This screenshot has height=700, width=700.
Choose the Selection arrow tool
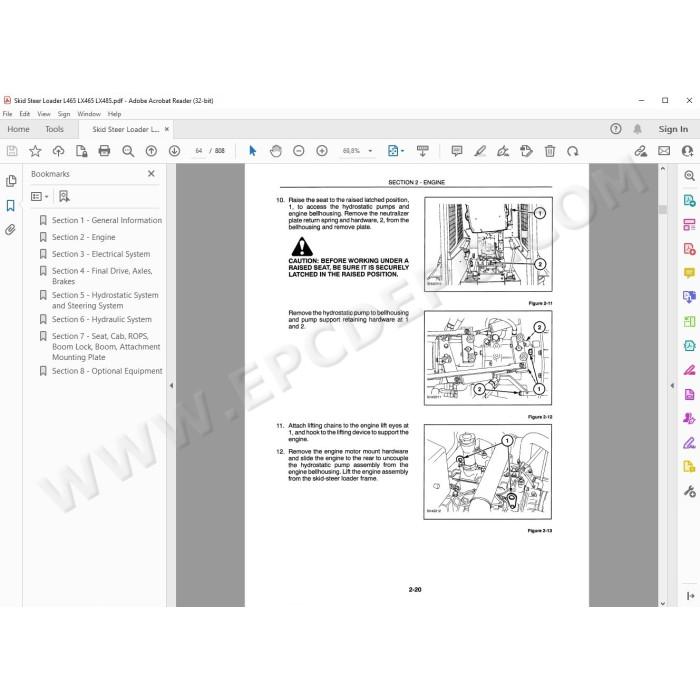[253, 151]
